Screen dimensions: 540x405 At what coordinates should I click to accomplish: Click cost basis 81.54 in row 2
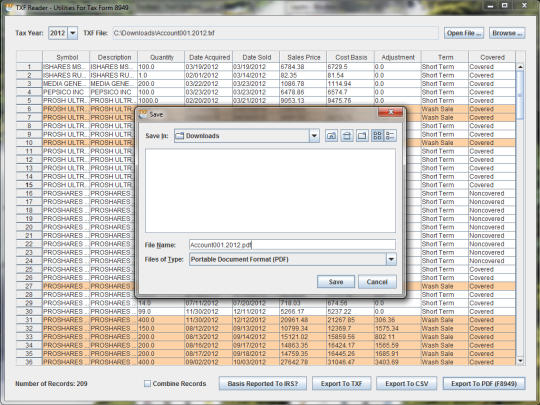coord(351,75)
